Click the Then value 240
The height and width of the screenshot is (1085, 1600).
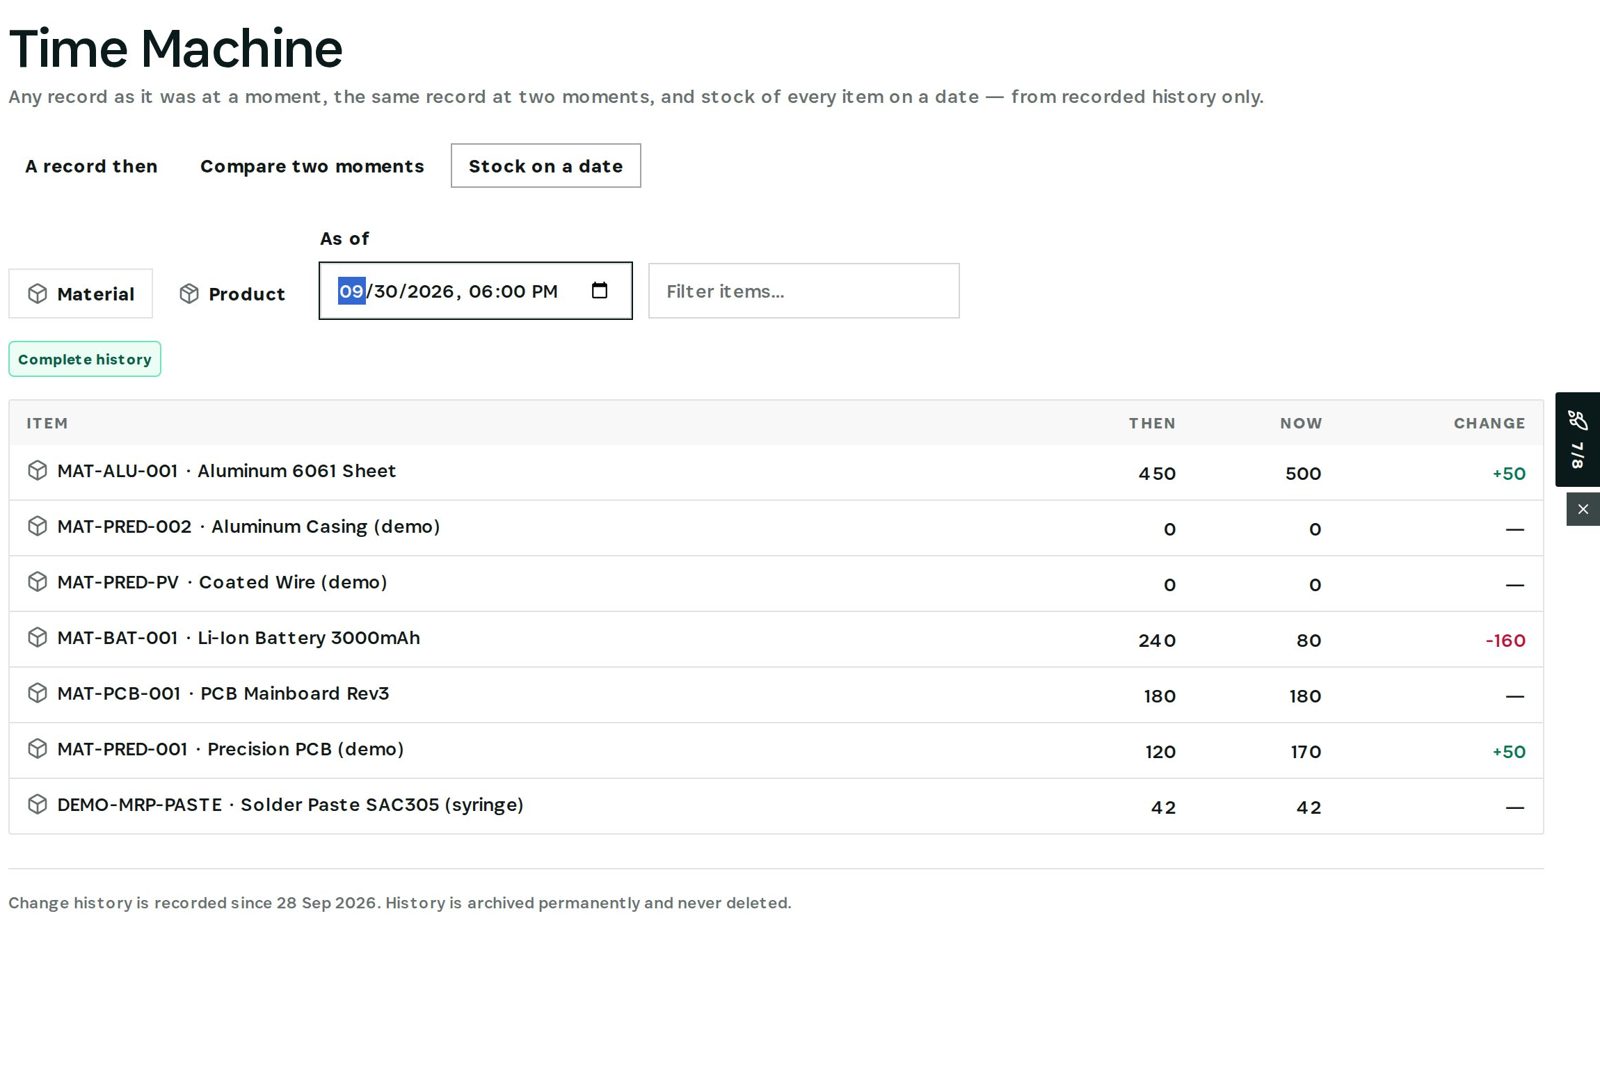point(1157,641)
